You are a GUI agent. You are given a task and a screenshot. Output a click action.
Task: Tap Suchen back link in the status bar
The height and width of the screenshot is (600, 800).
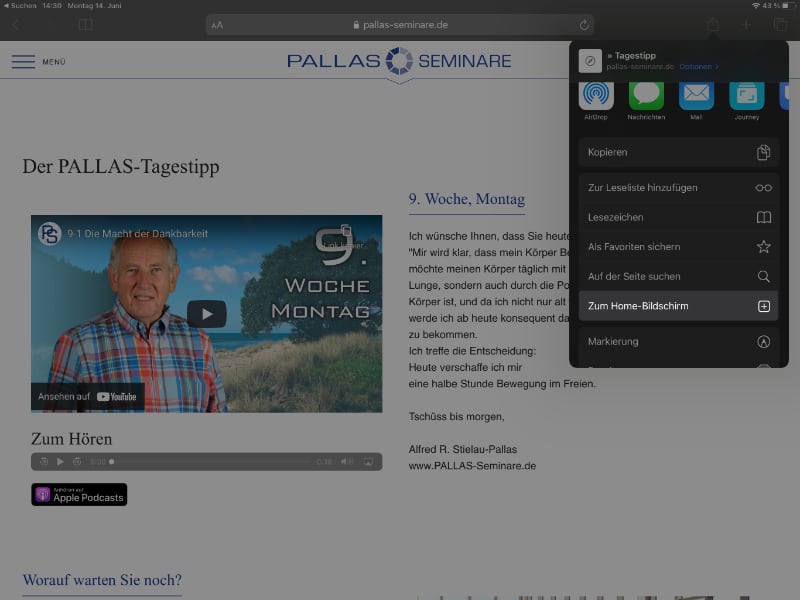click(20, 6)
